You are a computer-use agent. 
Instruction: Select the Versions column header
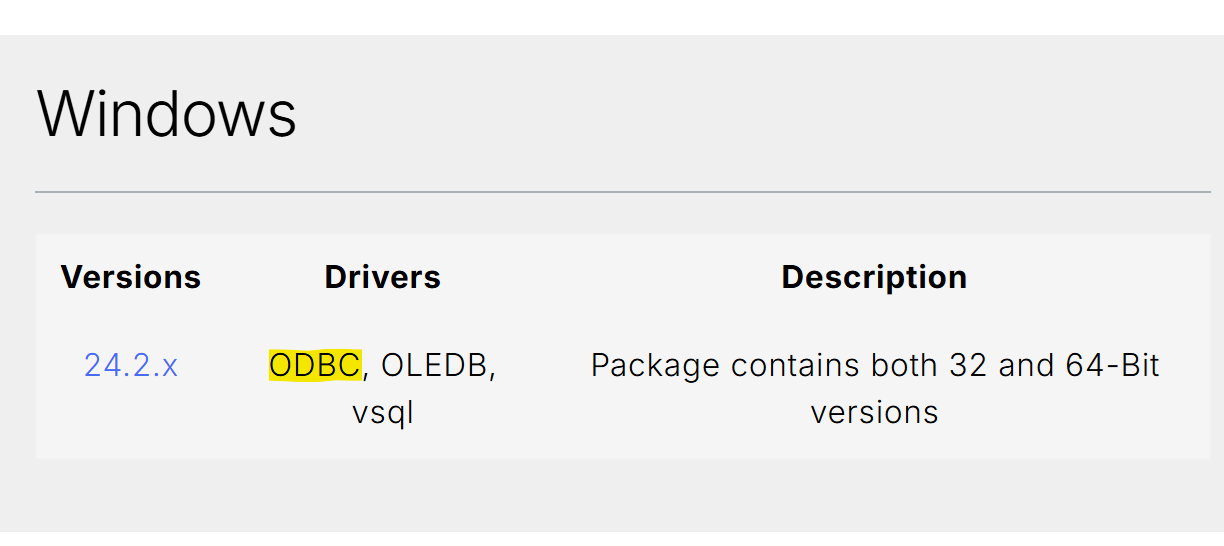coord(131,277)
